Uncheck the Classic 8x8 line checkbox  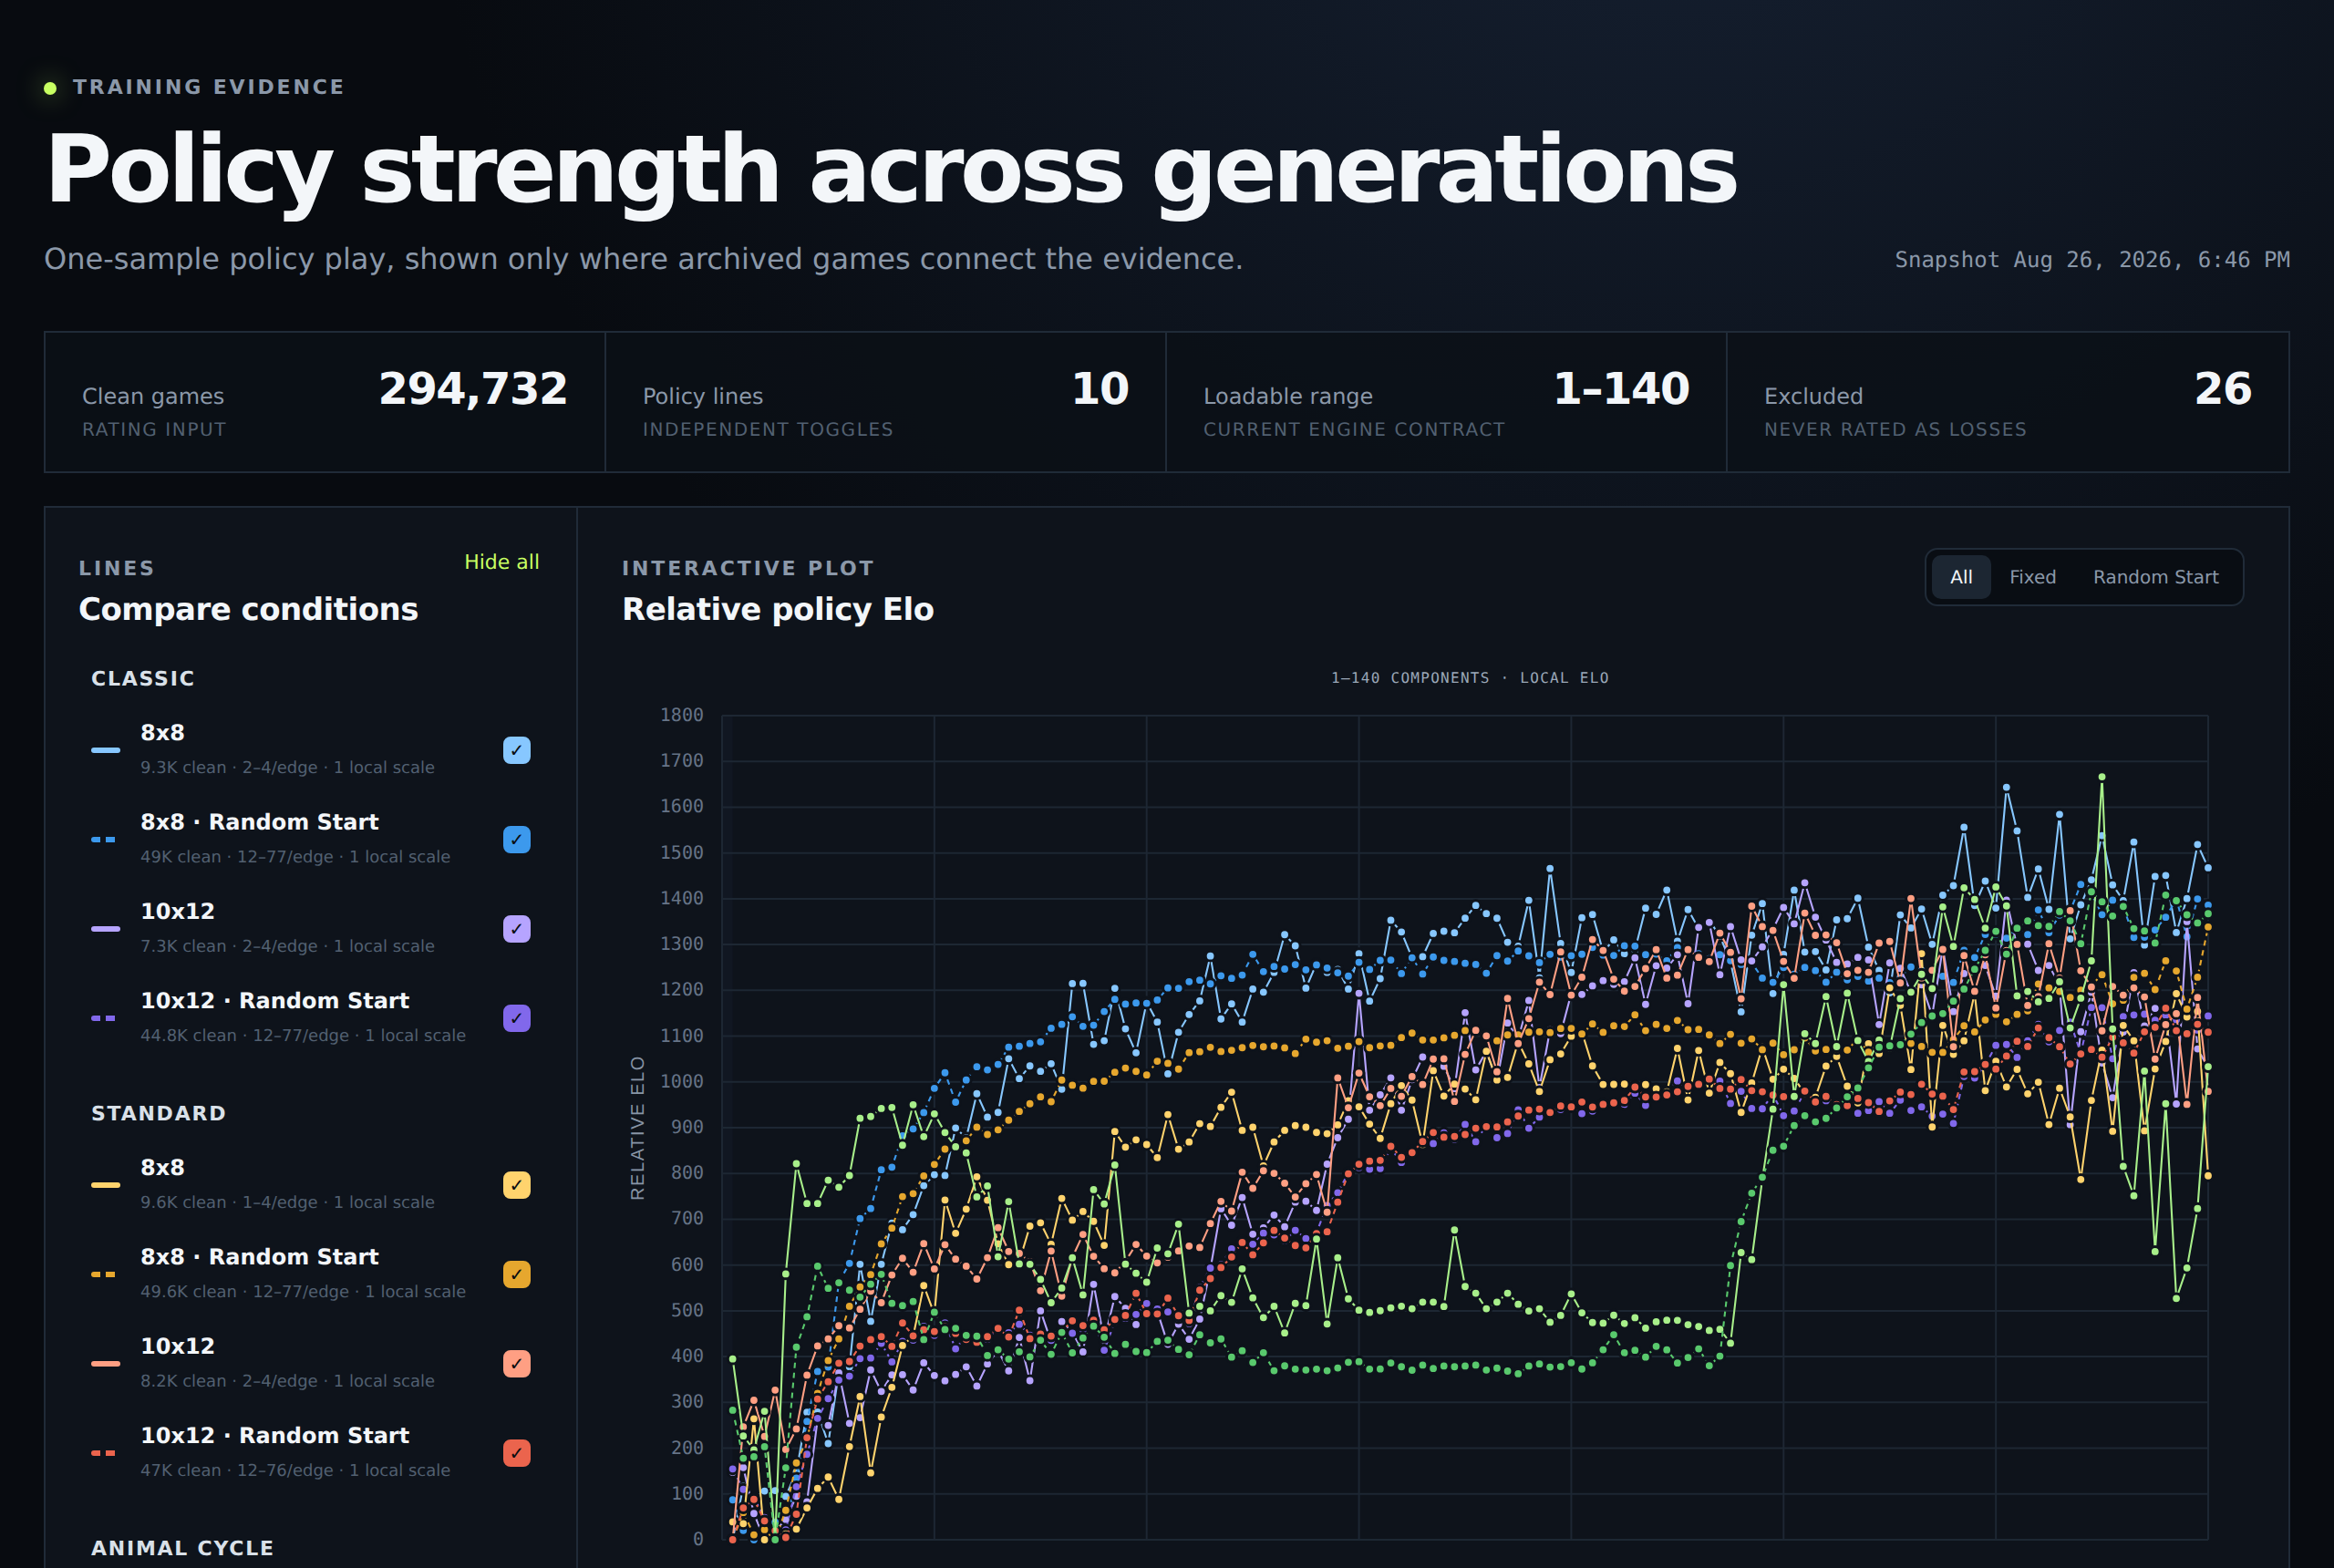tap(516, 750)
